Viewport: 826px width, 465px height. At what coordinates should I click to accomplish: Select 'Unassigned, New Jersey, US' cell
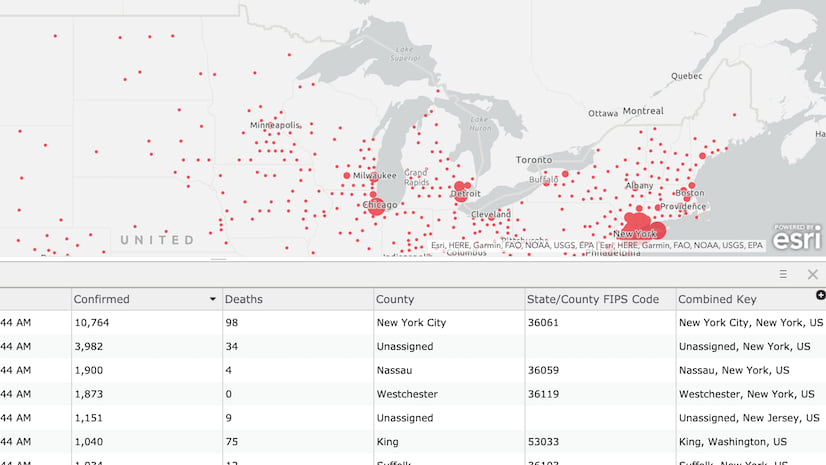[x=751, y=418]
